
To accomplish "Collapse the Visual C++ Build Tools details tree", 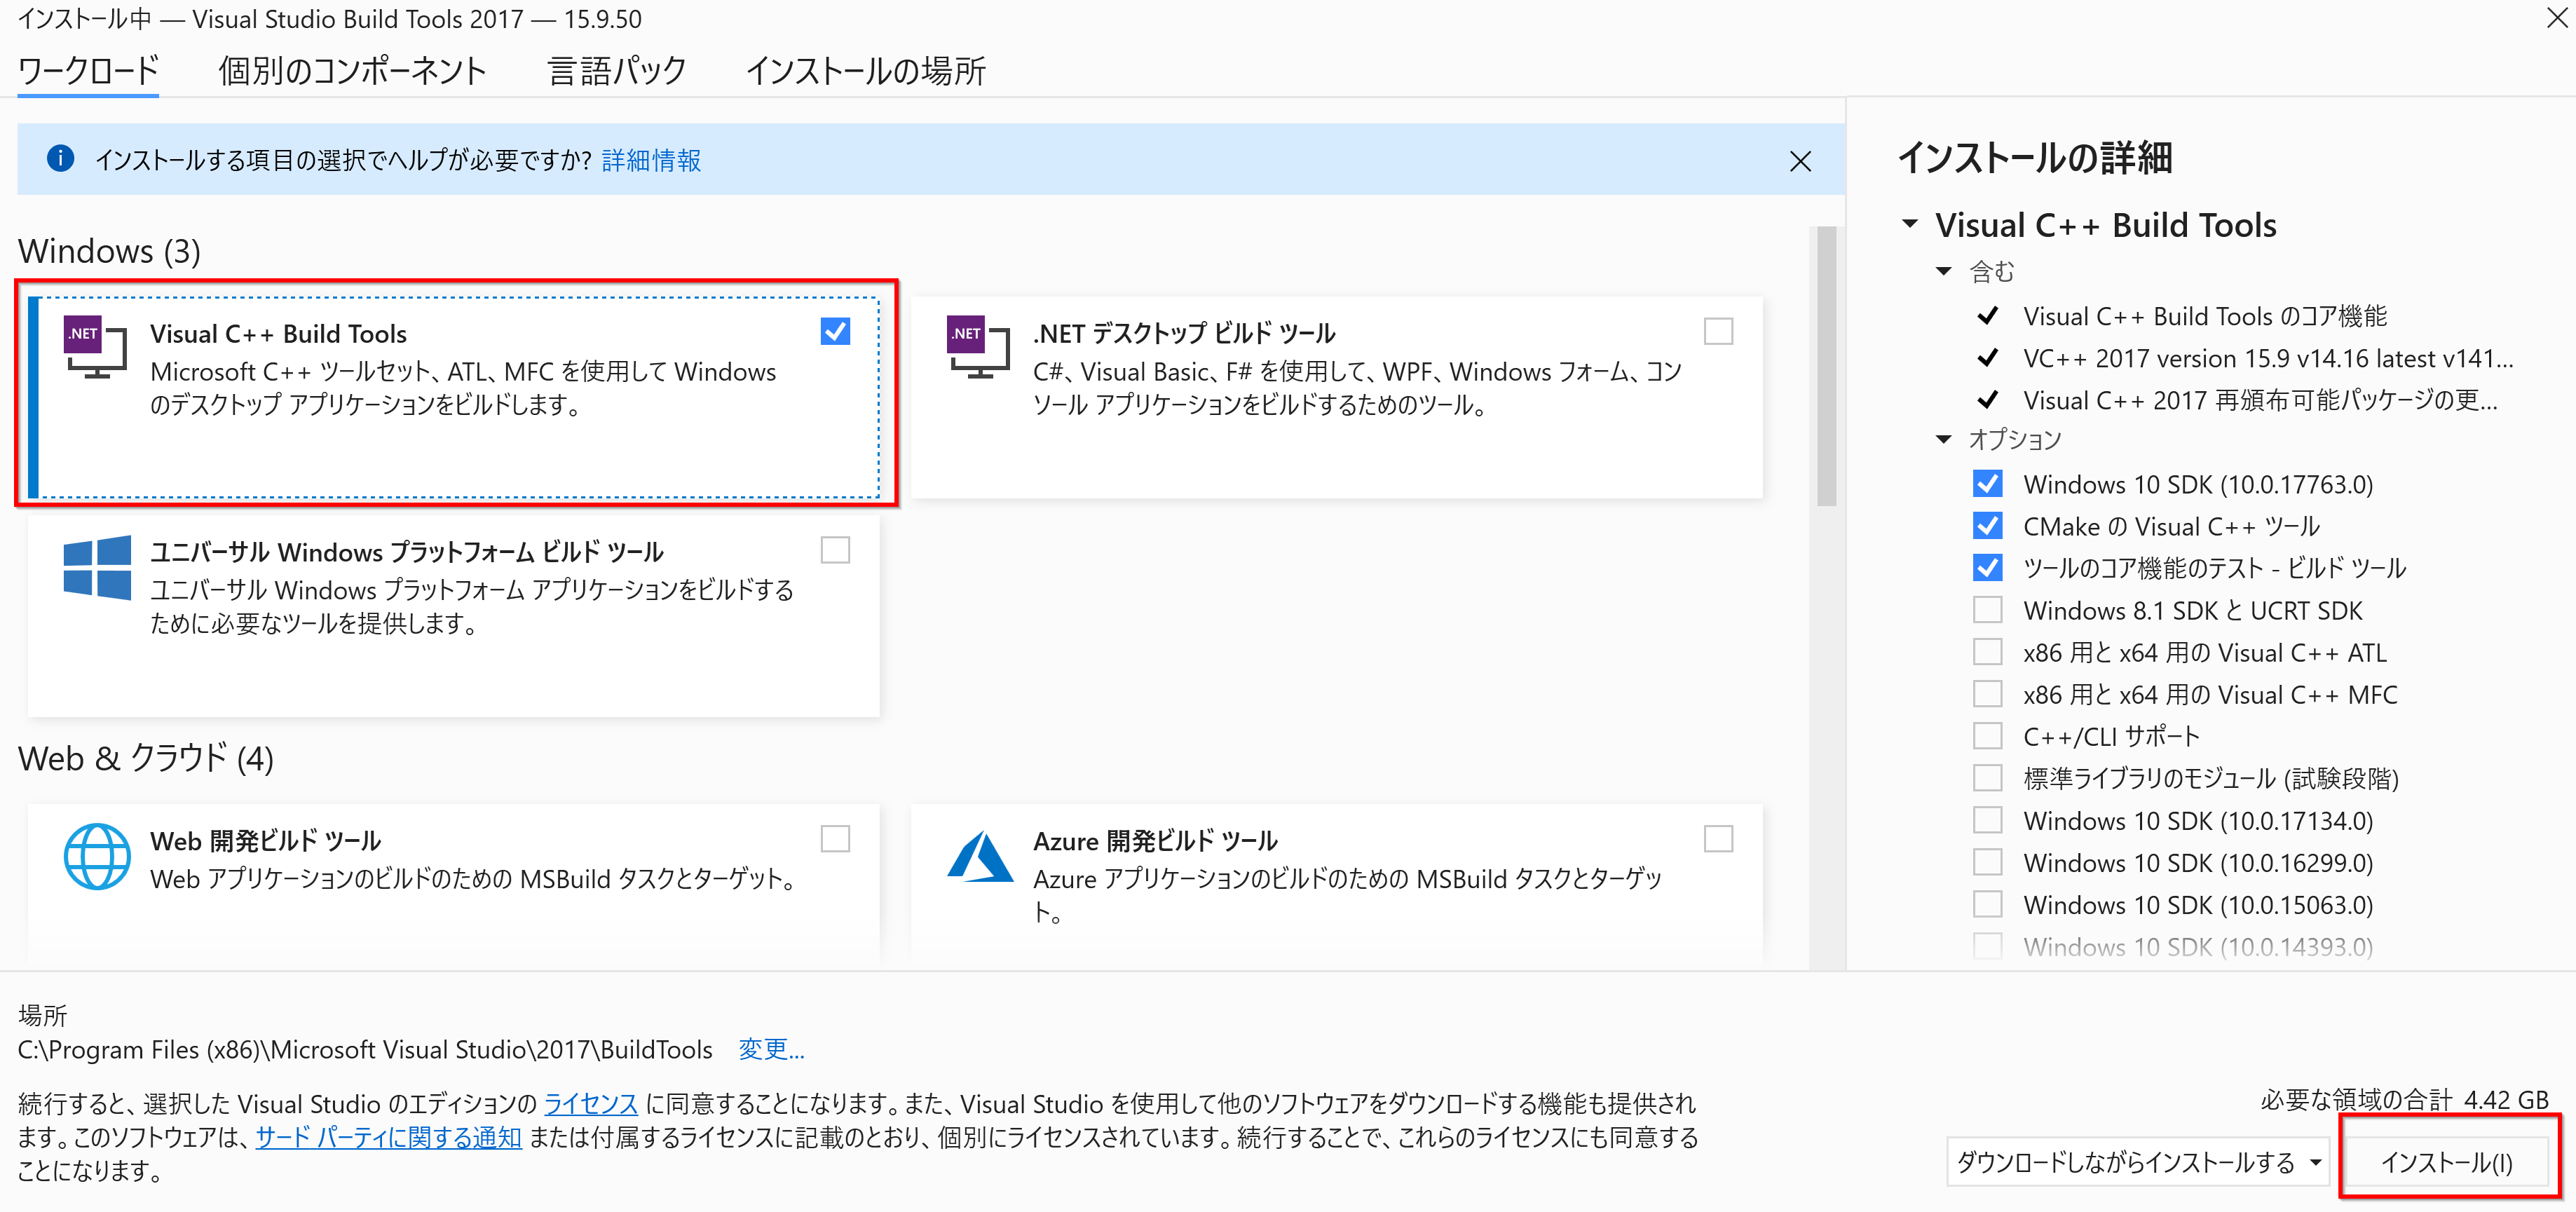I will [x=1910, y=224].
